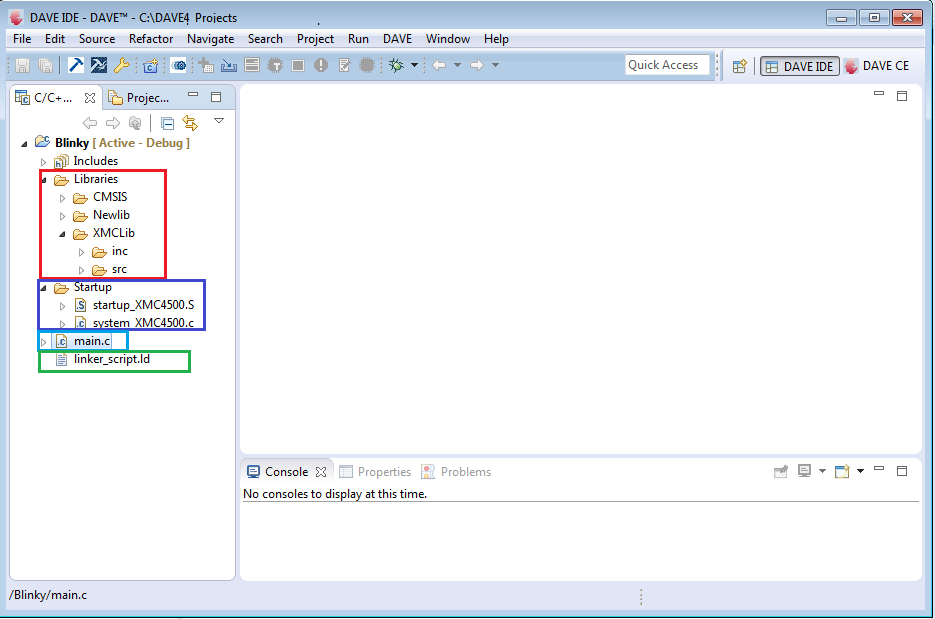Expand the CMSIS folder

(x=63, y=198)
